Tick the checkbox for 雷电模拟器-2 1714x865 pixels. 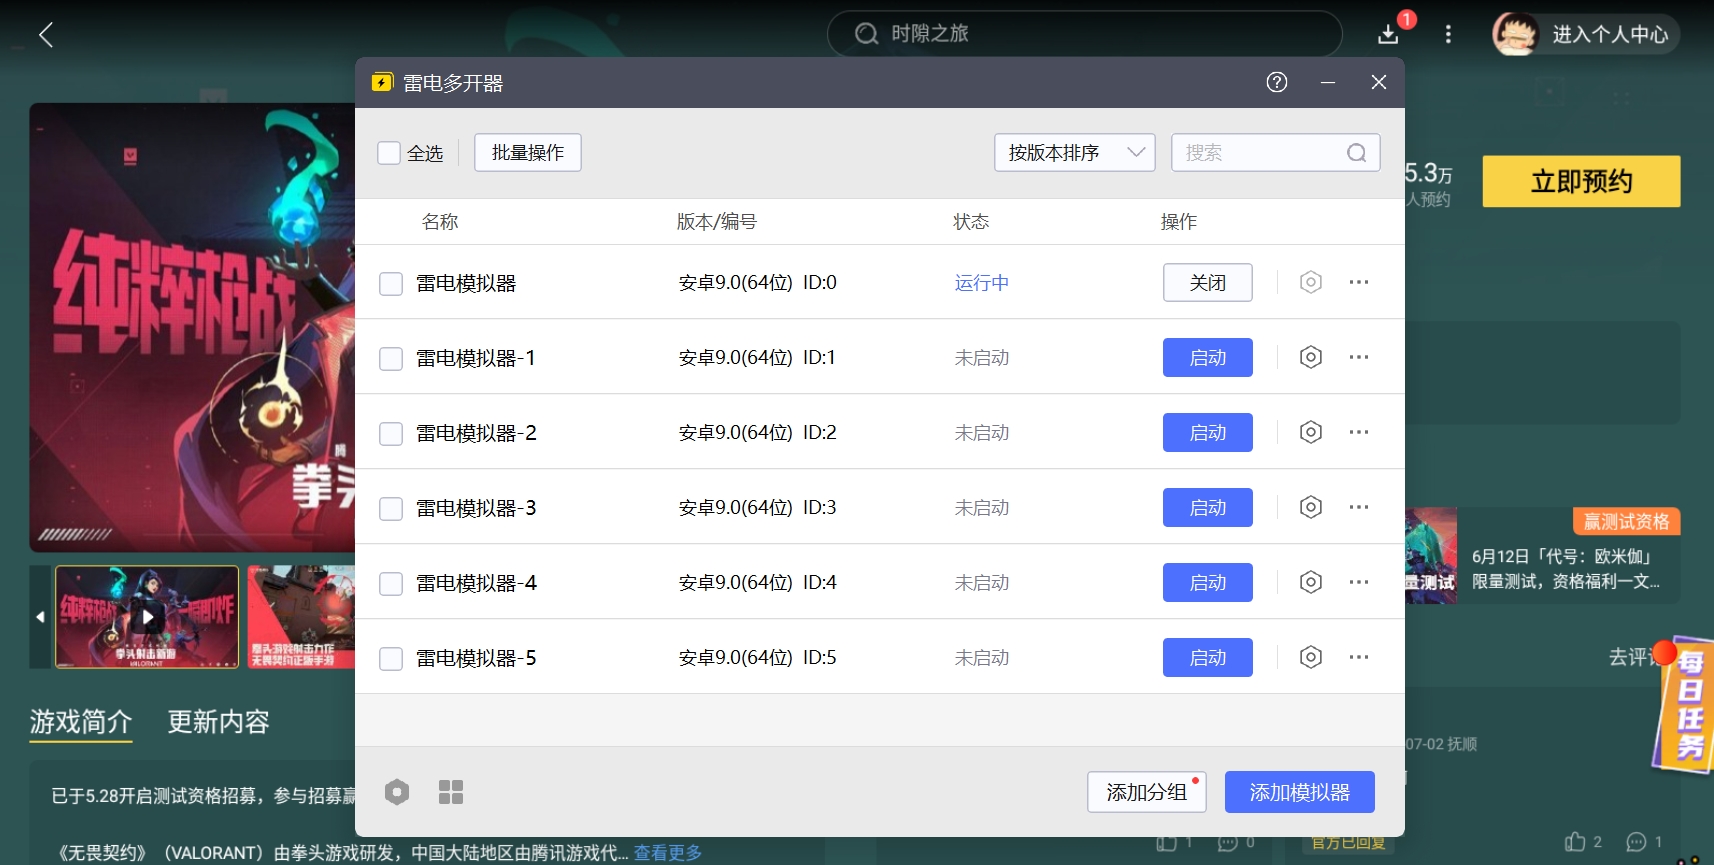(x=391, y=433)
